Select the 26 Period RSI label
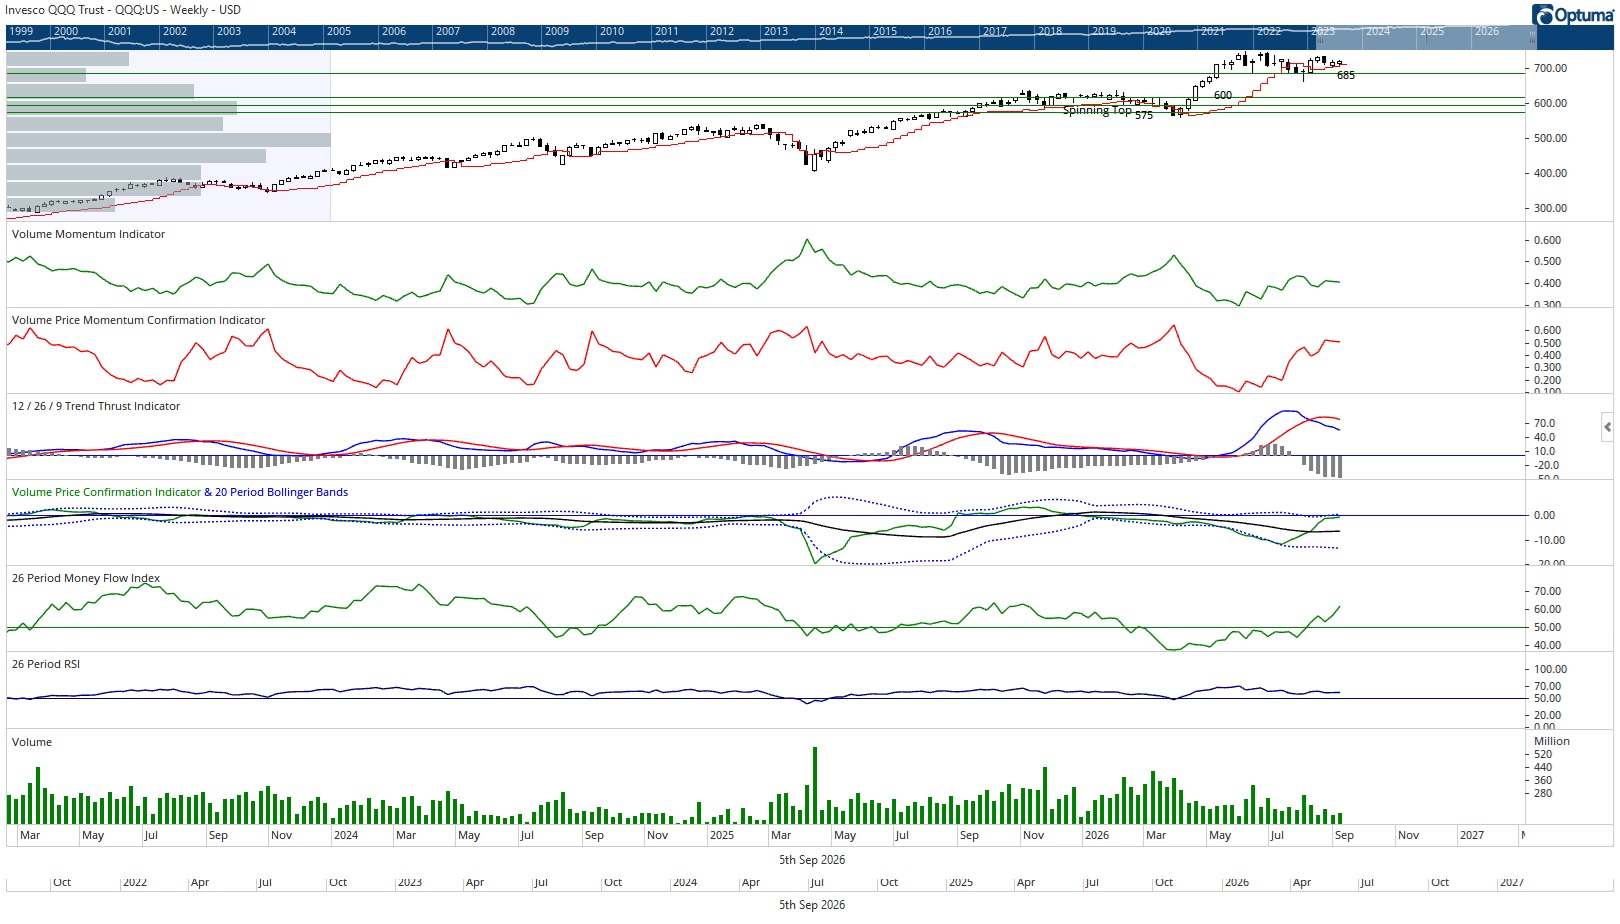The height and width of the screenshot is (924, 1620). pos(45,664)
